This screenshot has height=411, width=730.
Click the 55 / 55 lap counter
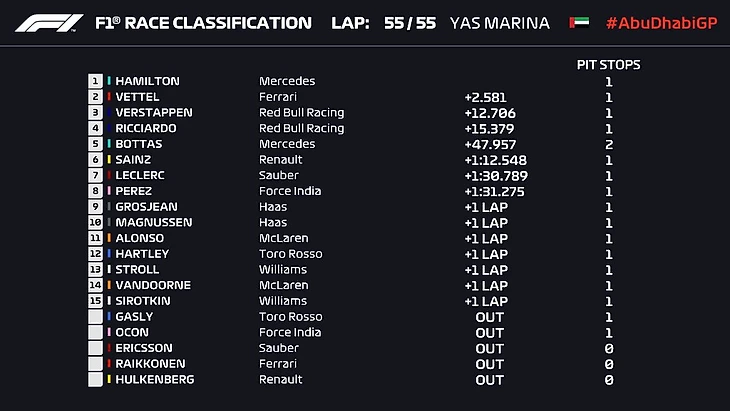(409, 23)
